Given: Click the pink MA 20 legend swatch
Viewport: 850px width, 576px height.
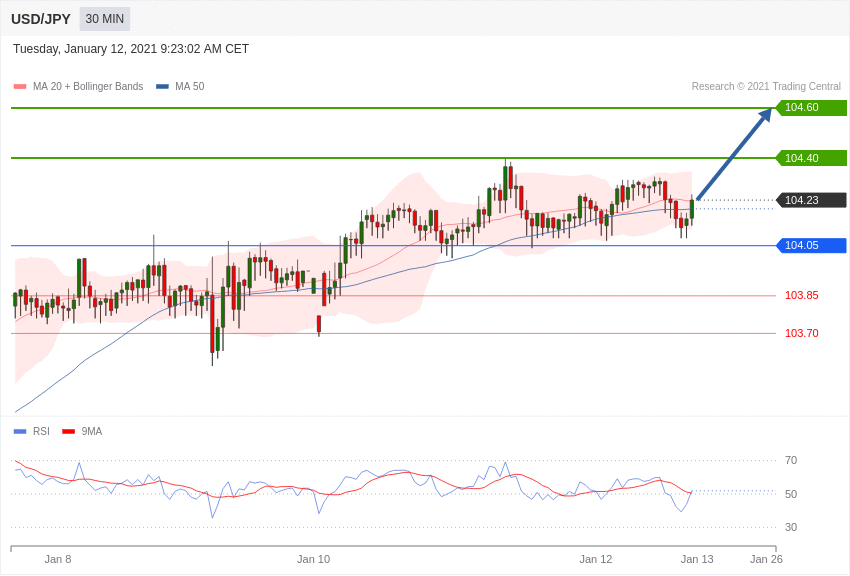Looking at the screenshot, I should pyautogui.click(x=20, y=86).
